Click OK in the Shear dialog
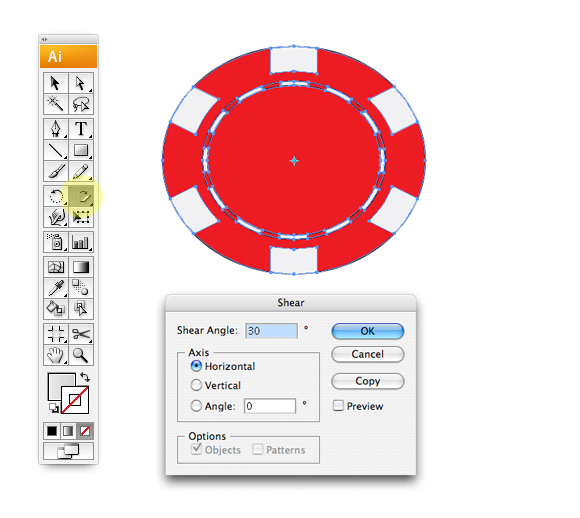This screenshot has height=518, width=580. click(x=368, y=331)
